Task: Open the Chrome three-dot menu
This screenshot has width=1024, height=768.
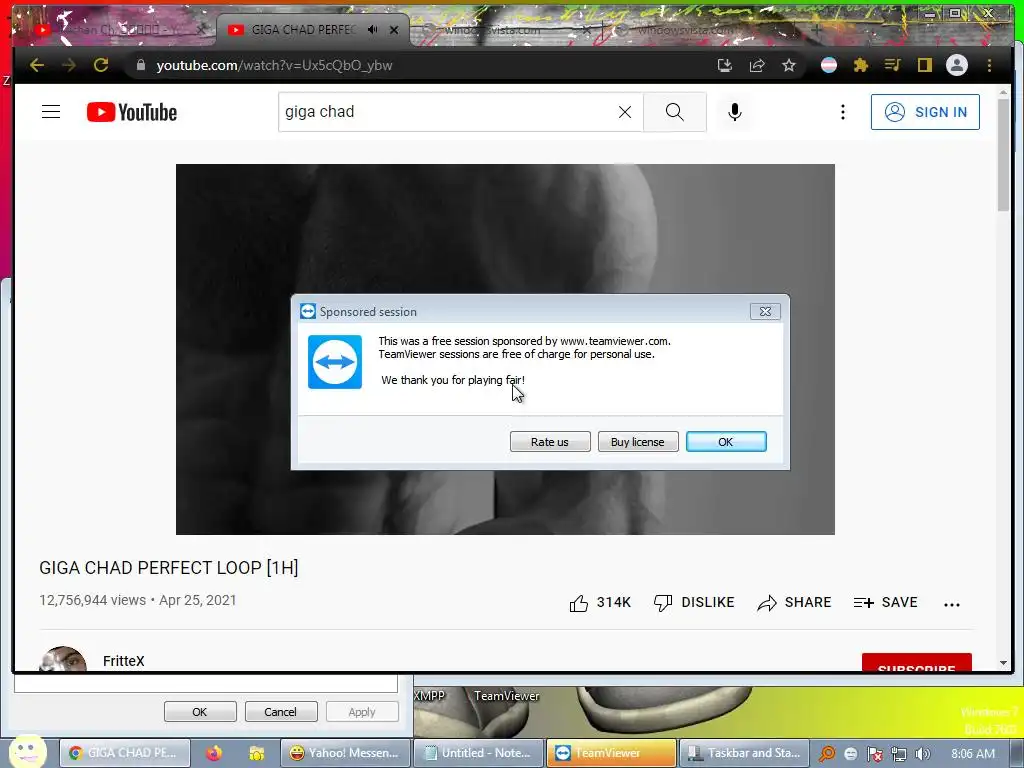Action: [x=989, y=65]
